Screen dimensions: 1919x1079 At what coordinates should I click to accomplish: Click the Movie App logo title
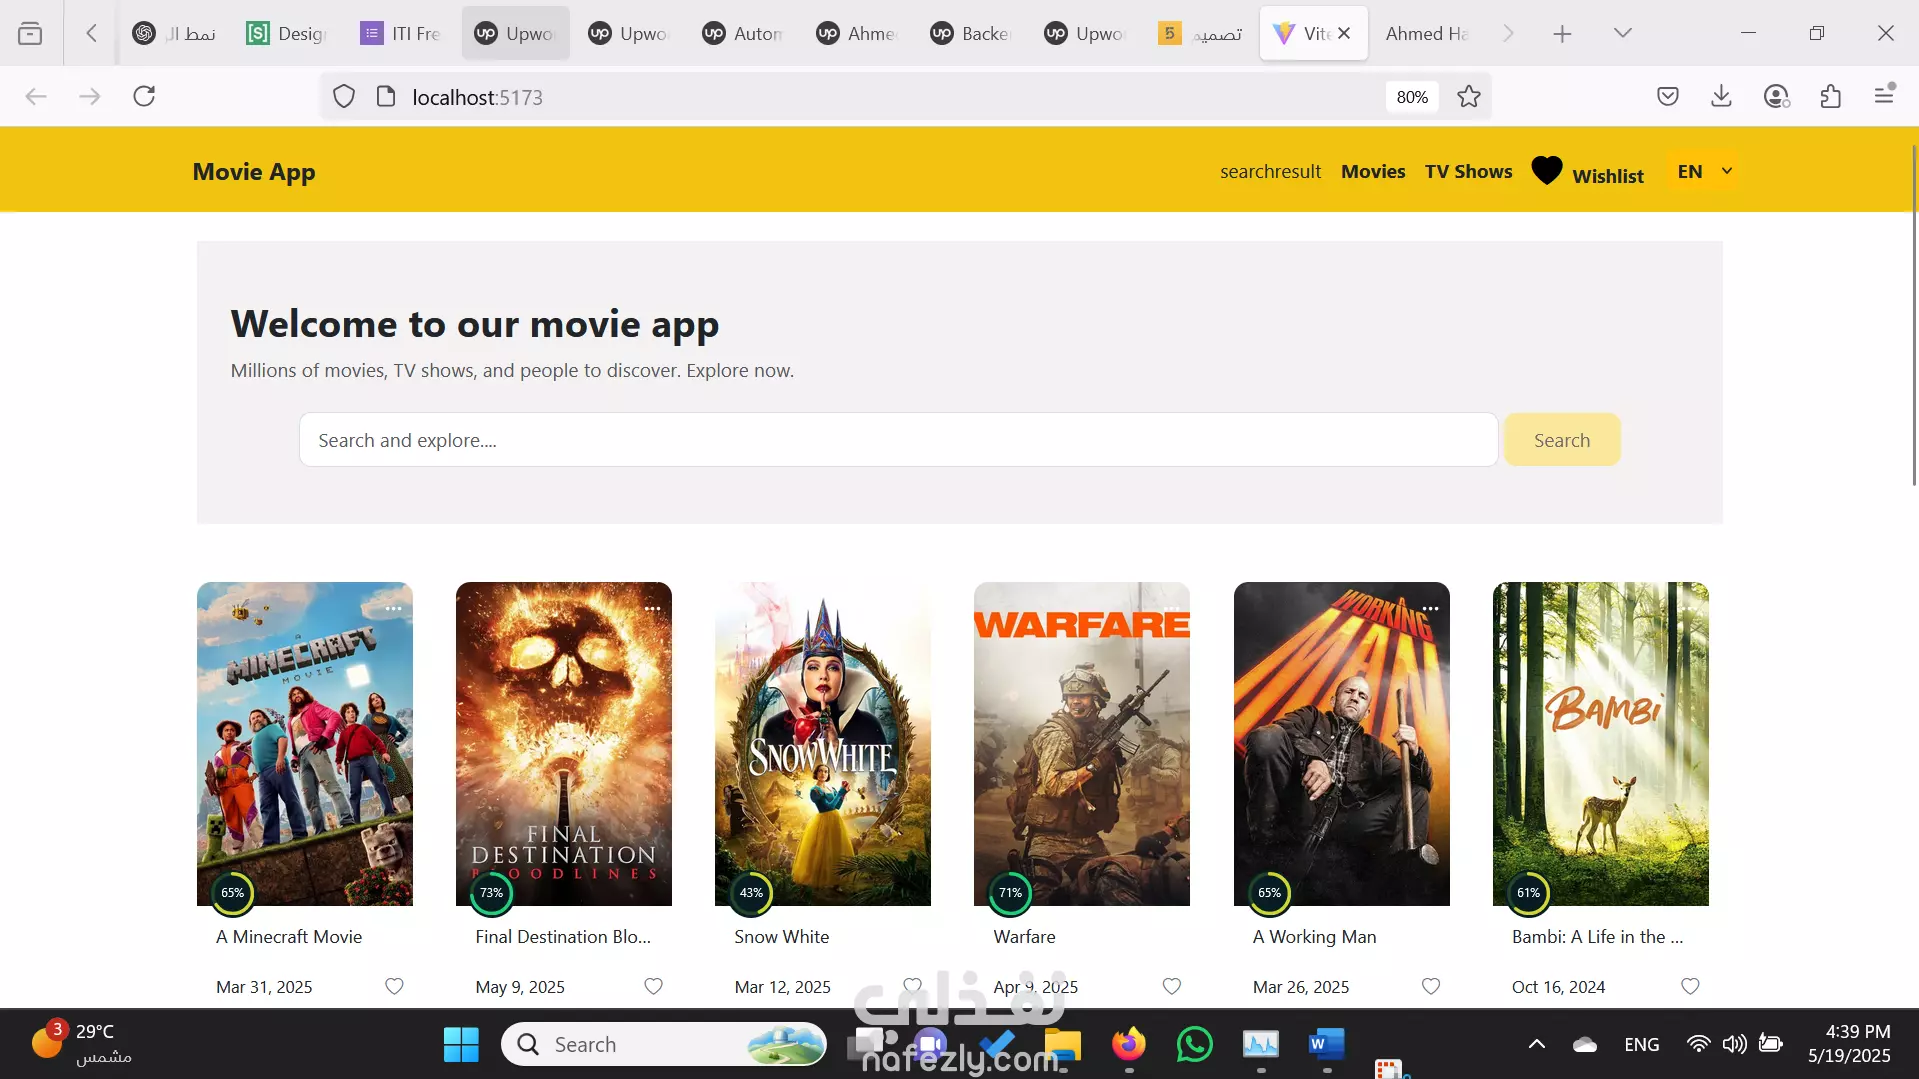[x=254, y=172]
